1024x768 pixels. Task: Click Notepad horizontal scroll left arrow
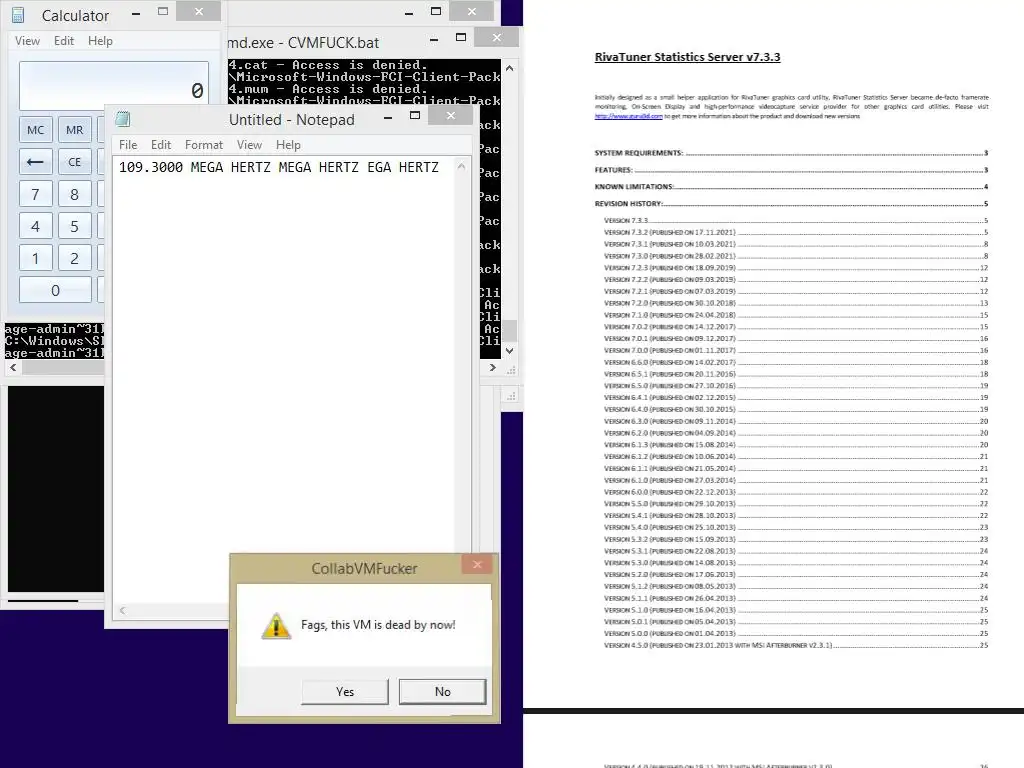(x=122, y=611)
